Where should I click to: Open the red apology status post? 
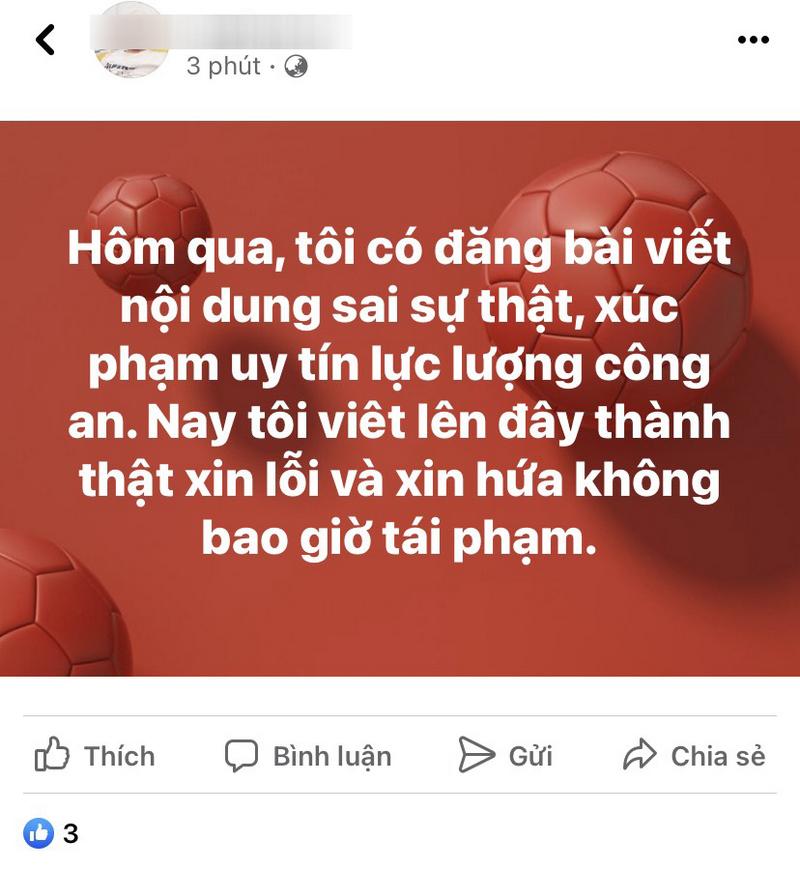coord(400,398)
